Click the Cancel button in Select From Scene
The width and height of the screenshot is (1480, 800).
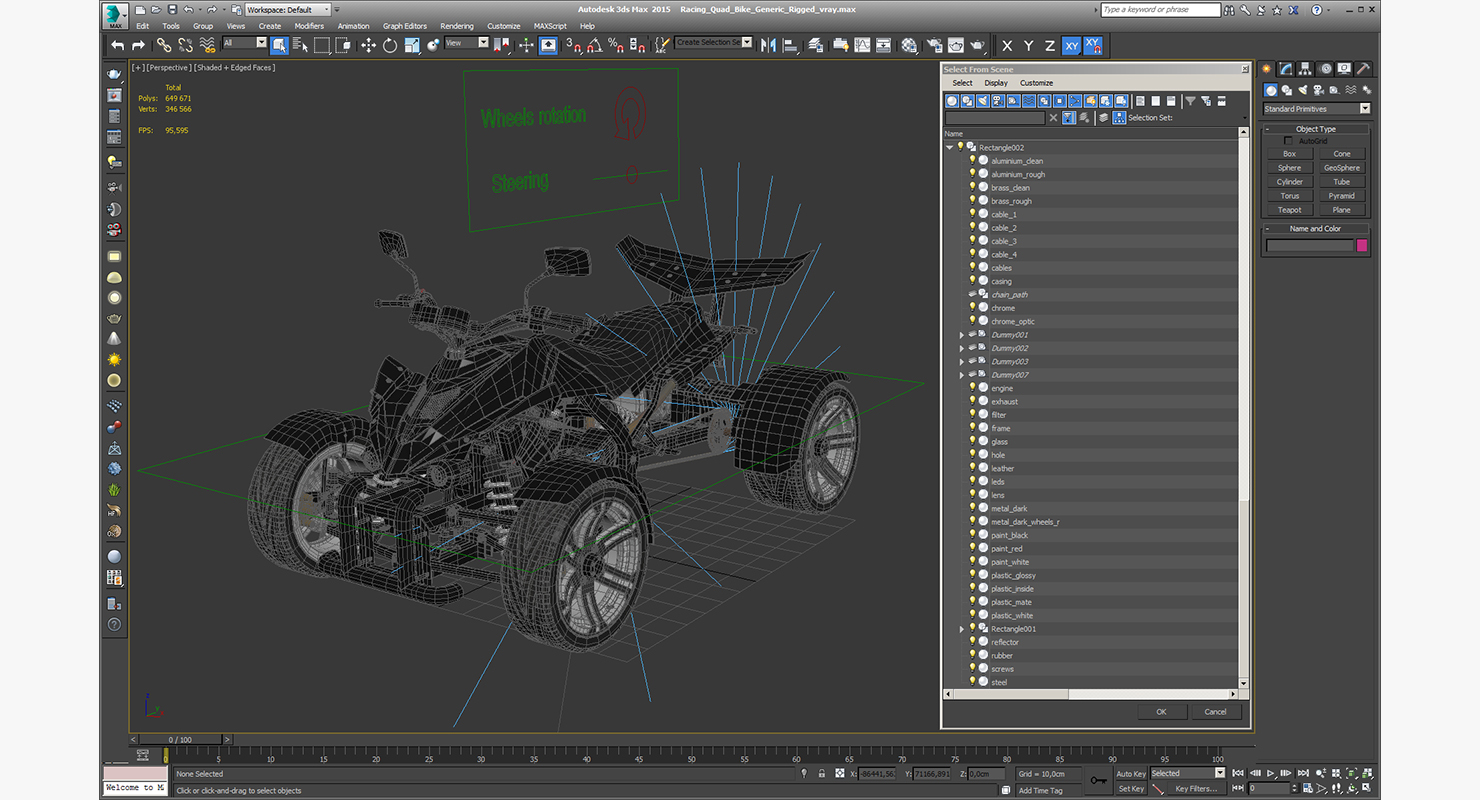[1215, 712]
